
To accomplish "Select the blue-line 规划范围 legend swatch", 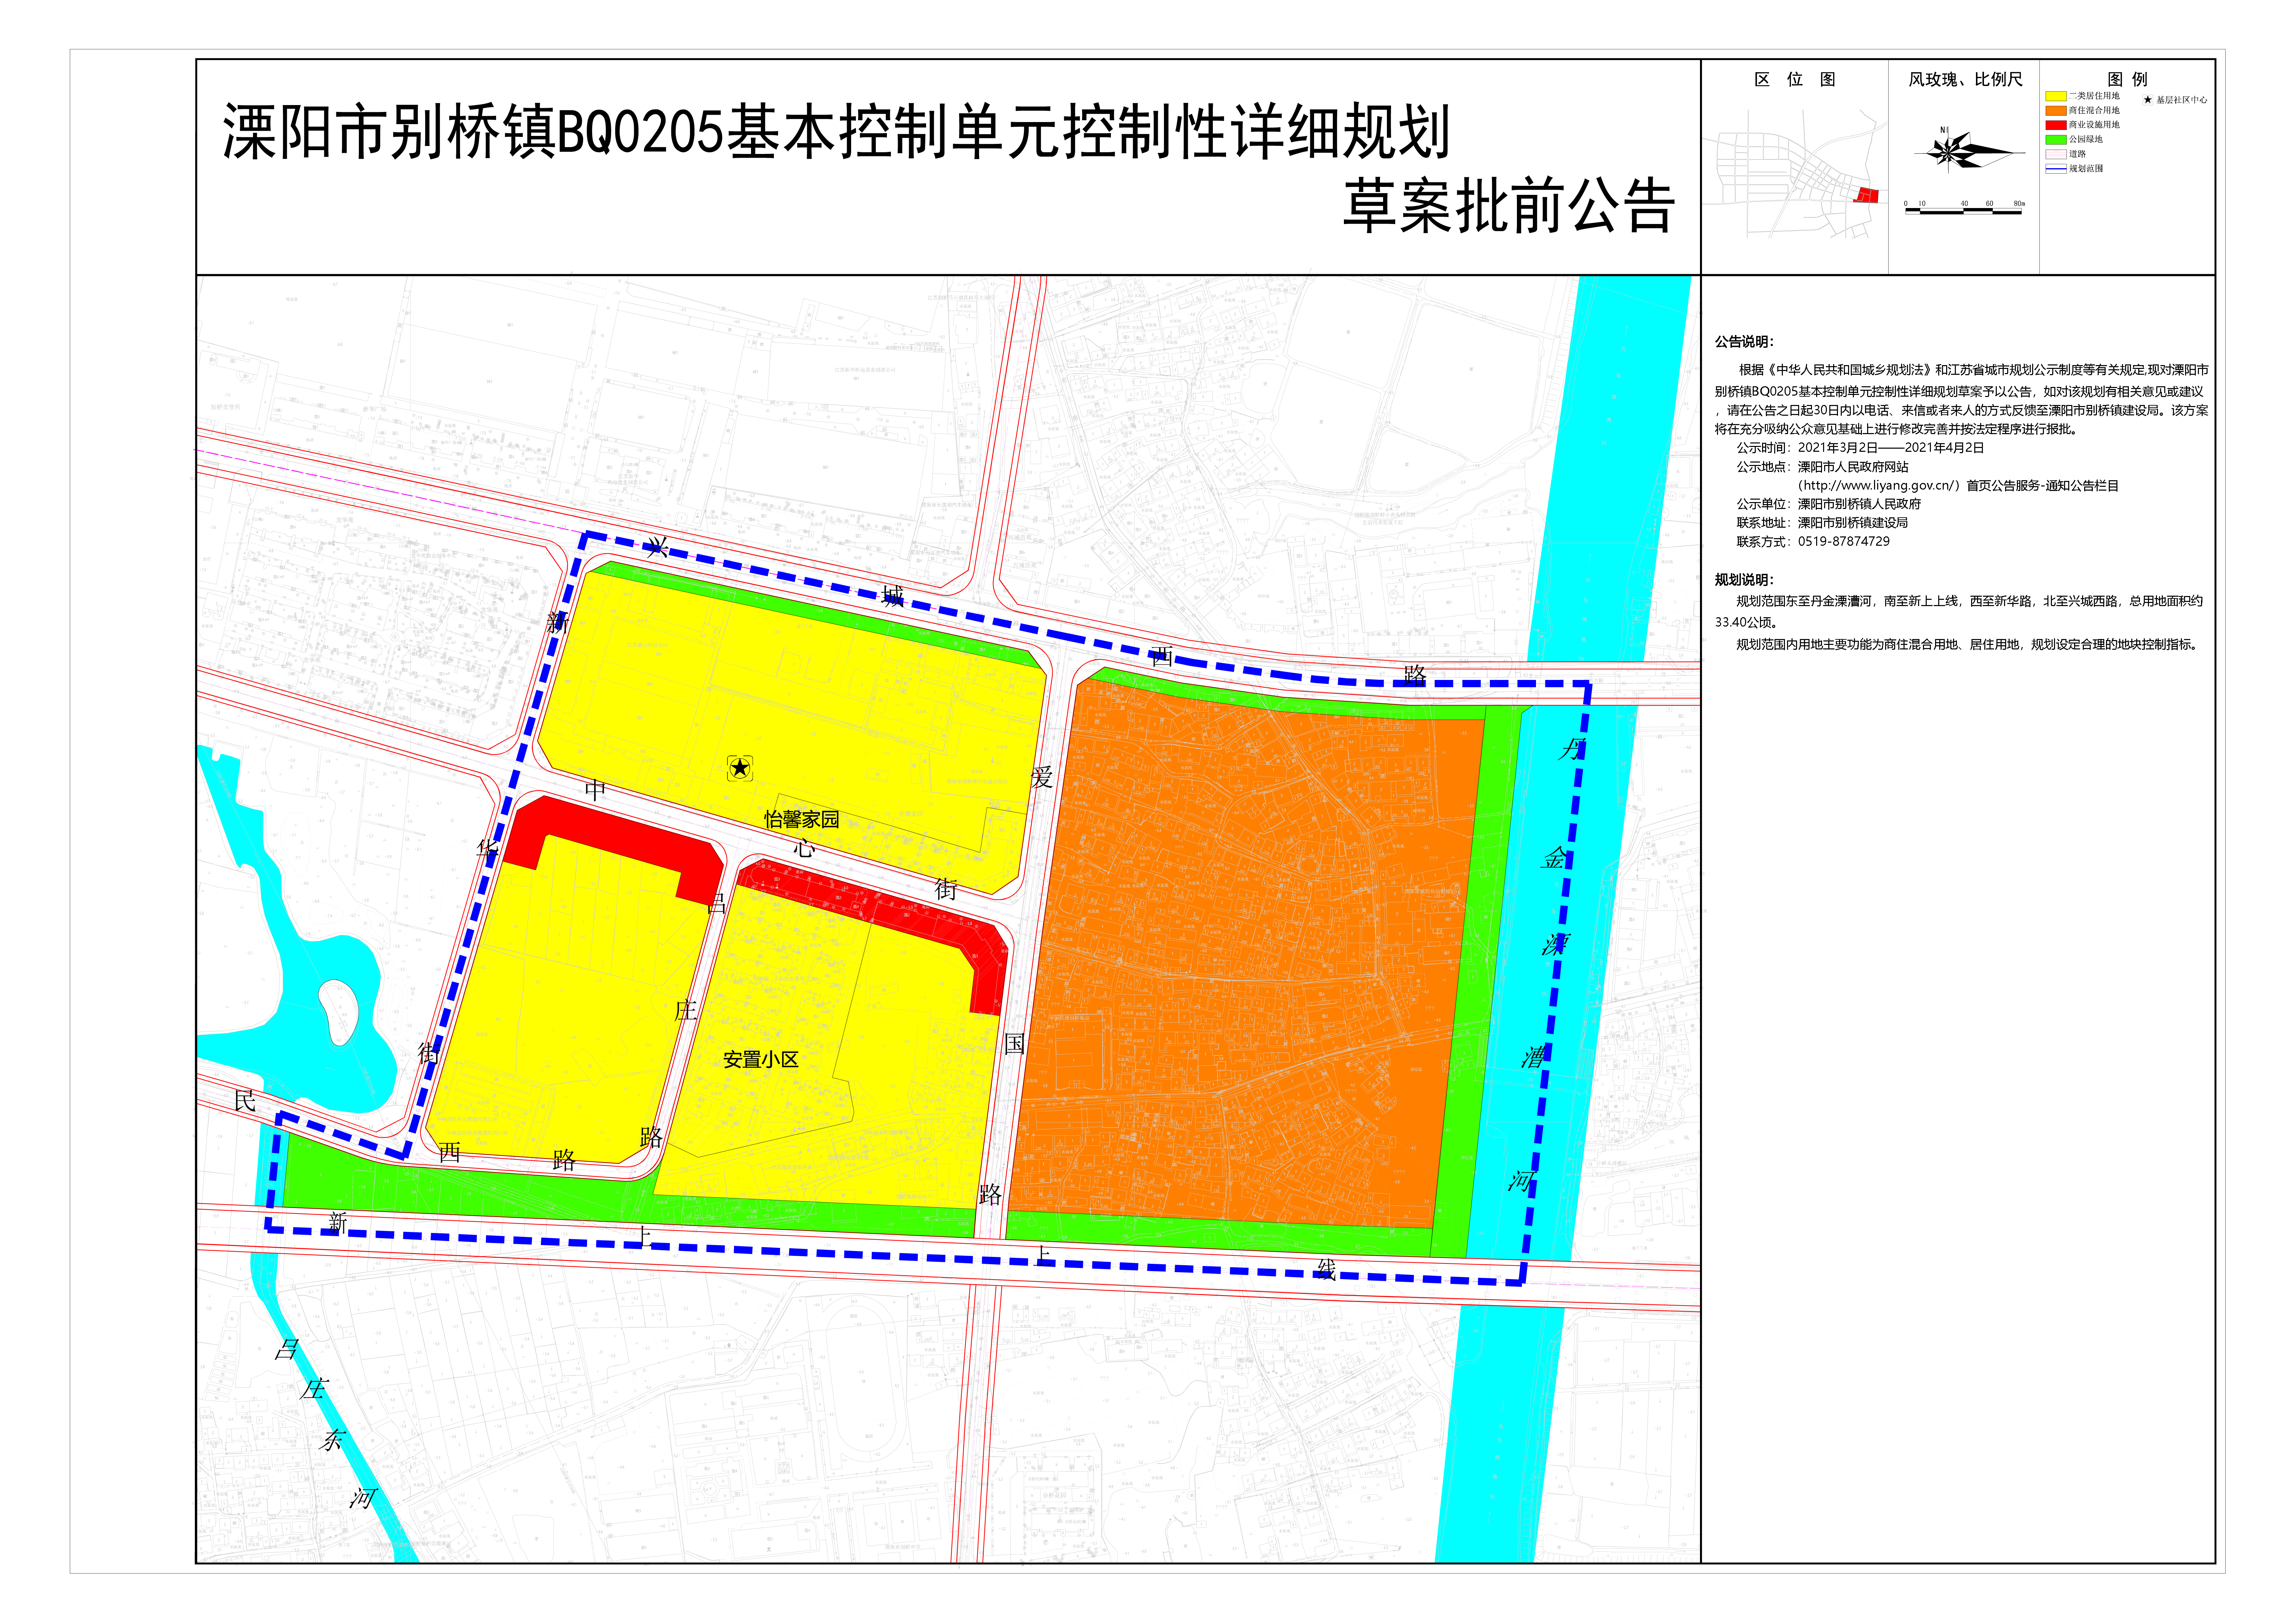I will 2056,168.
